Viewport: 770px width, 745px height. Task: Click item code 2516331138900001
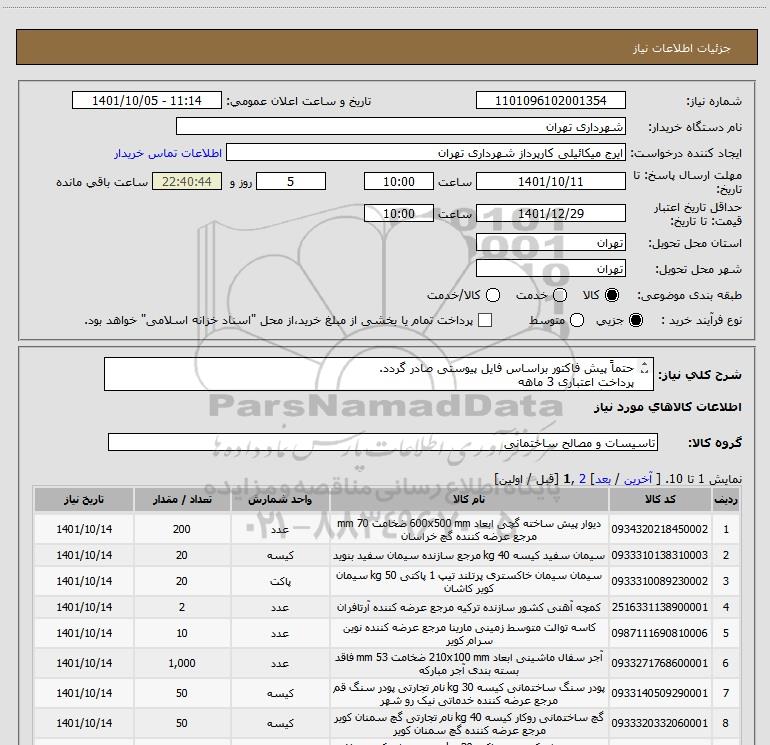coord(660,607)
